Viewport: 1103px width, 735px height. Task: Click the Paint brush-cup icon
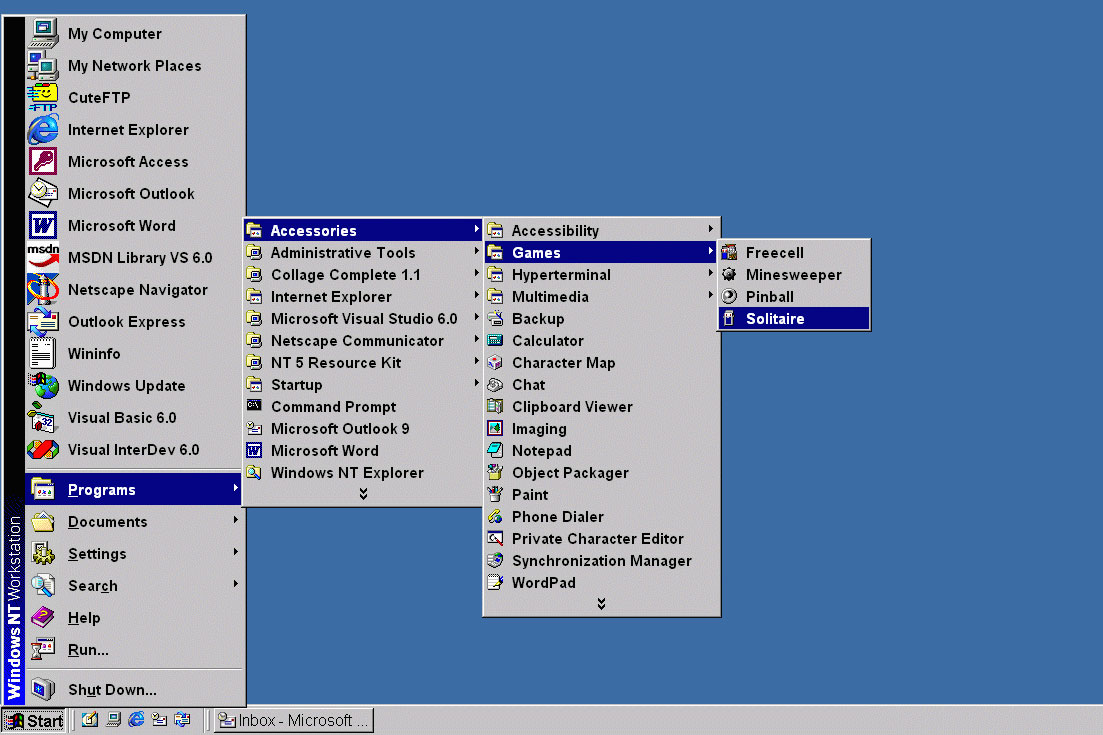pyautogui.click(x=495, y=494)
